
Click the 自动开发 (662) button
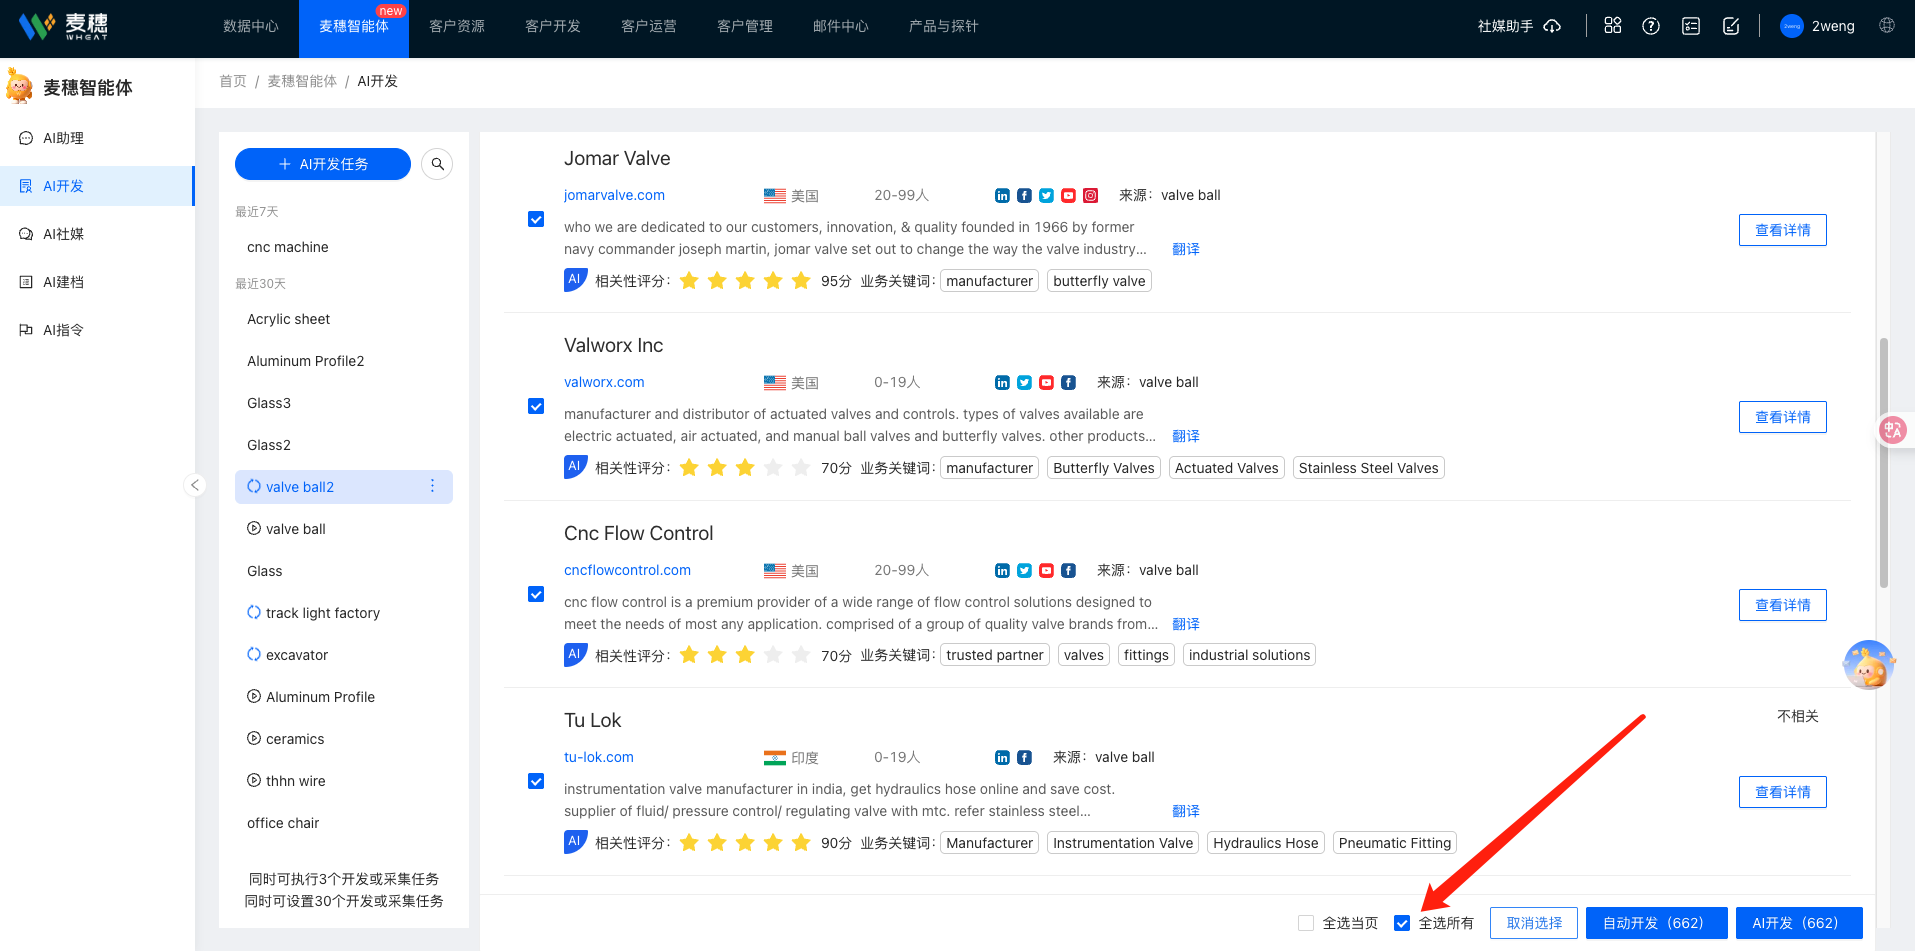tap(1656, 923)
